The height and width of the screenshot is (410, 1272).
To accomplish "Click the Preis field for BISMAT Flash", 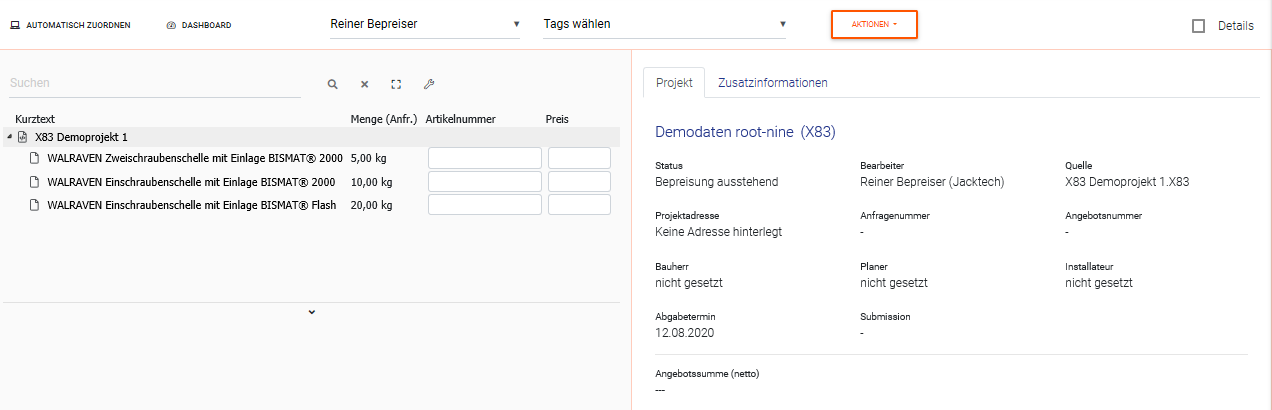I will coord(579,205).
